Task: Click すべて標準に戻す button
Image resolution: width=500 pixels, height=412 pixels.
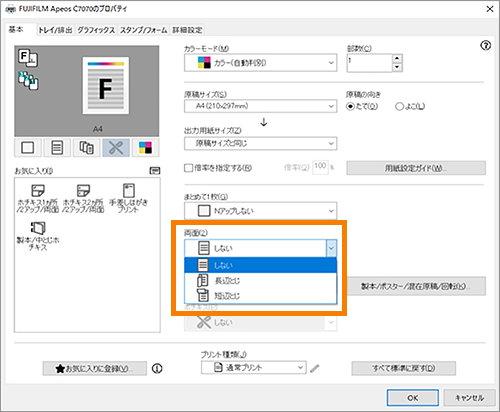Action: click(404, 368)
